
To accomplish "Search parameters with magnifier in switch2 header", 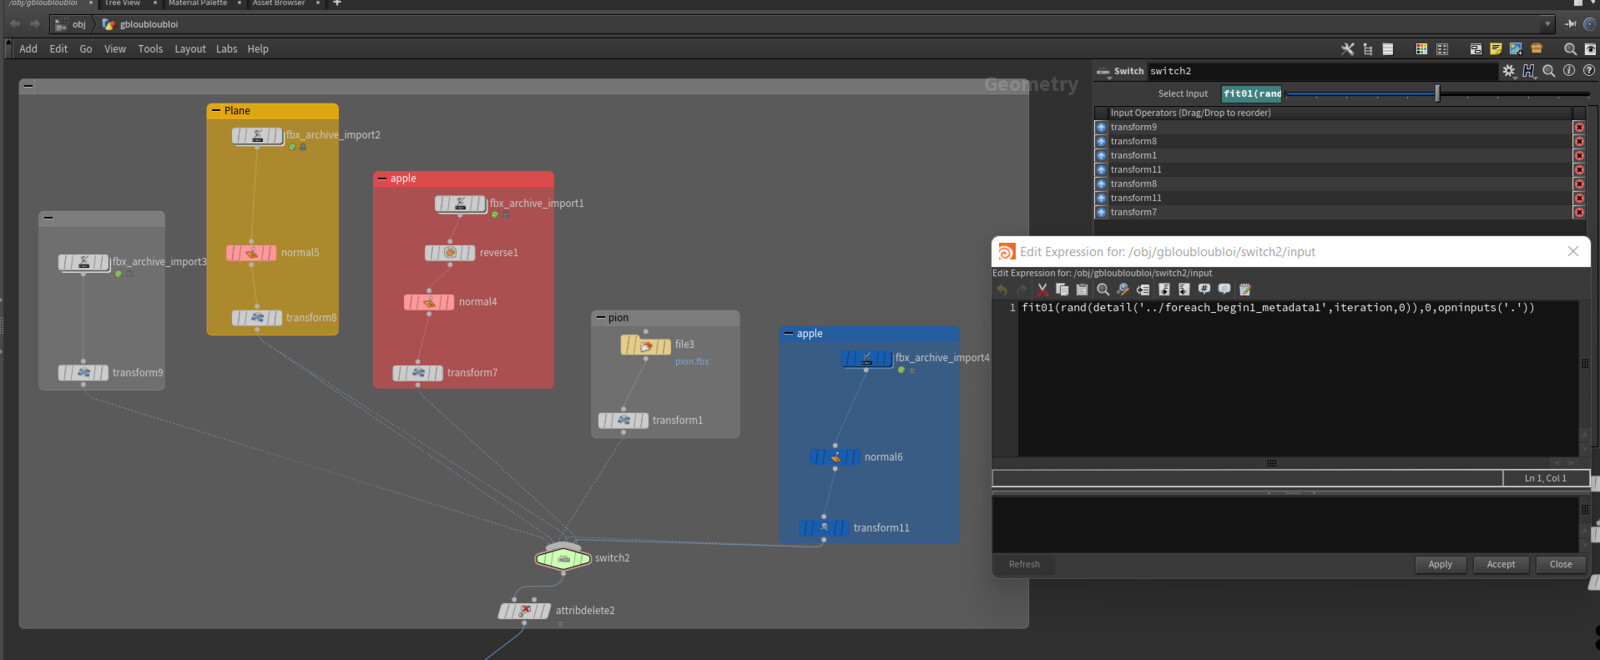I will pos(1549,71).
